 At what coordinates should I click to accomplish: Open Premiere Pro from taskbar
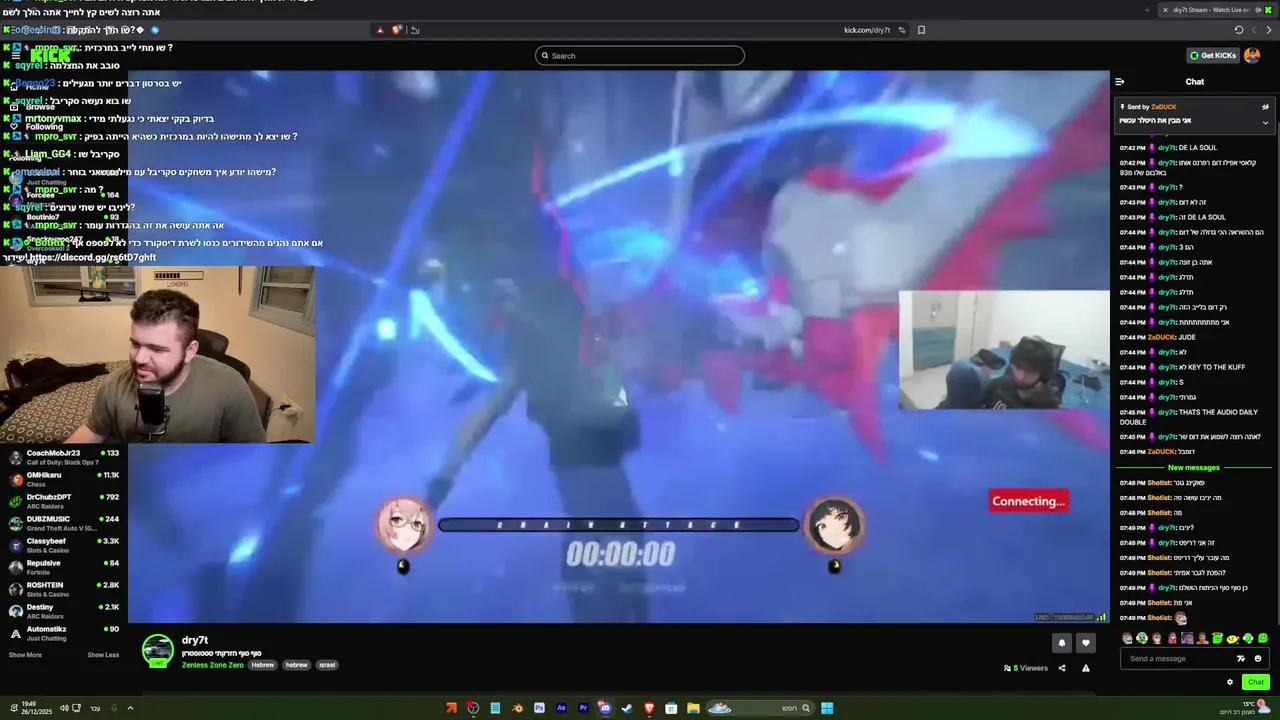(583, 708)
